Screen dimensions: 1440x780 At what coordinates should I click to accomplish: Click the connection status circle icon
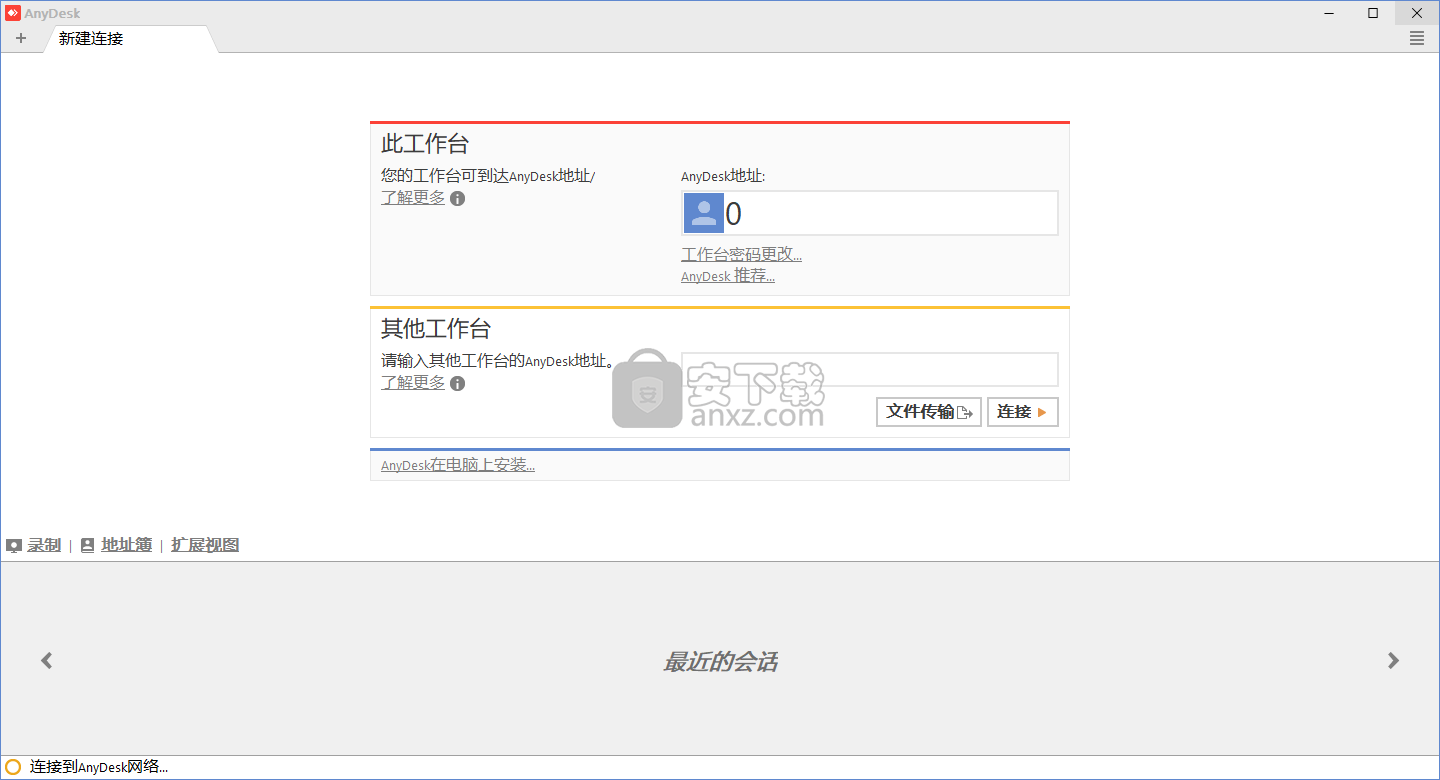pyautogui.click(x=13, y=767)
